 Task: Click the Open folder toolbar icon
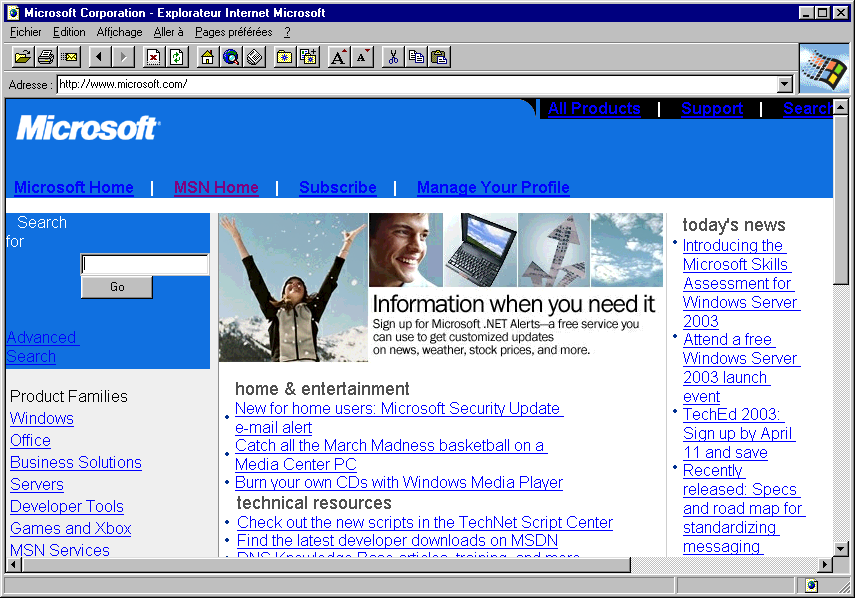pos(22,57)
